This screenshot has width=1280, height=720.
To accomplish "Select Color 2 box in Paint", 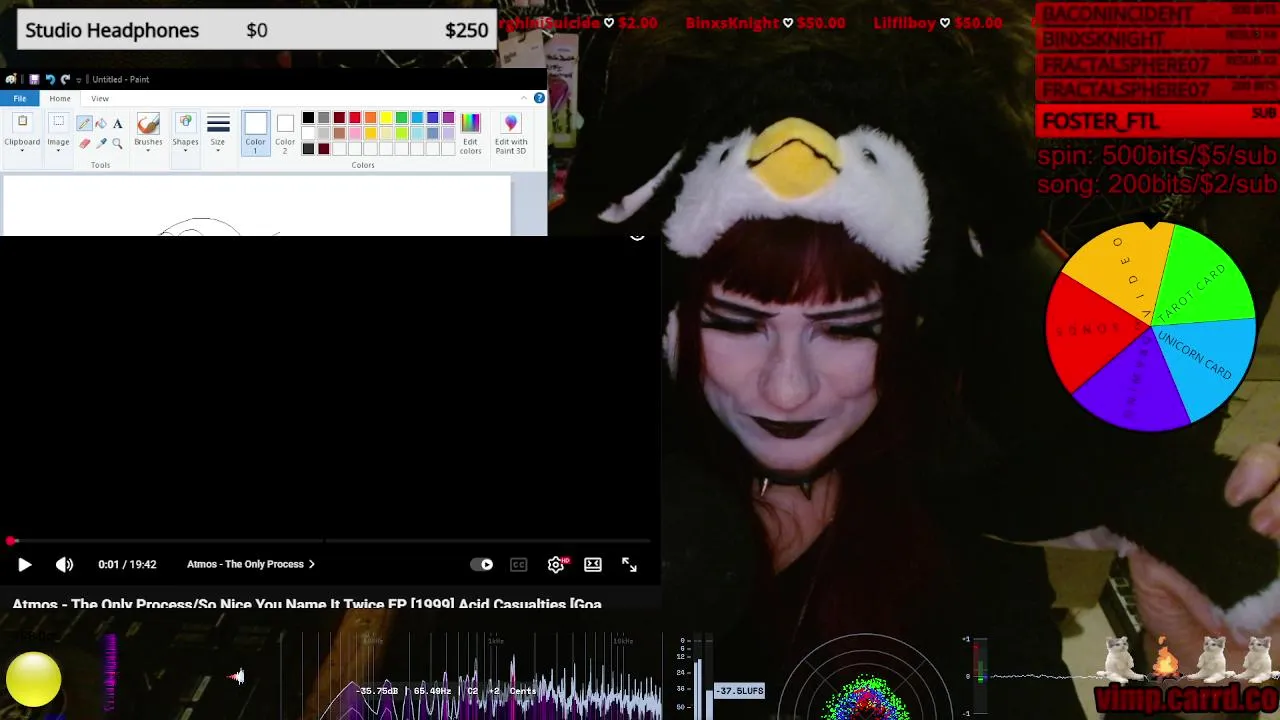I will click(285, 132).
